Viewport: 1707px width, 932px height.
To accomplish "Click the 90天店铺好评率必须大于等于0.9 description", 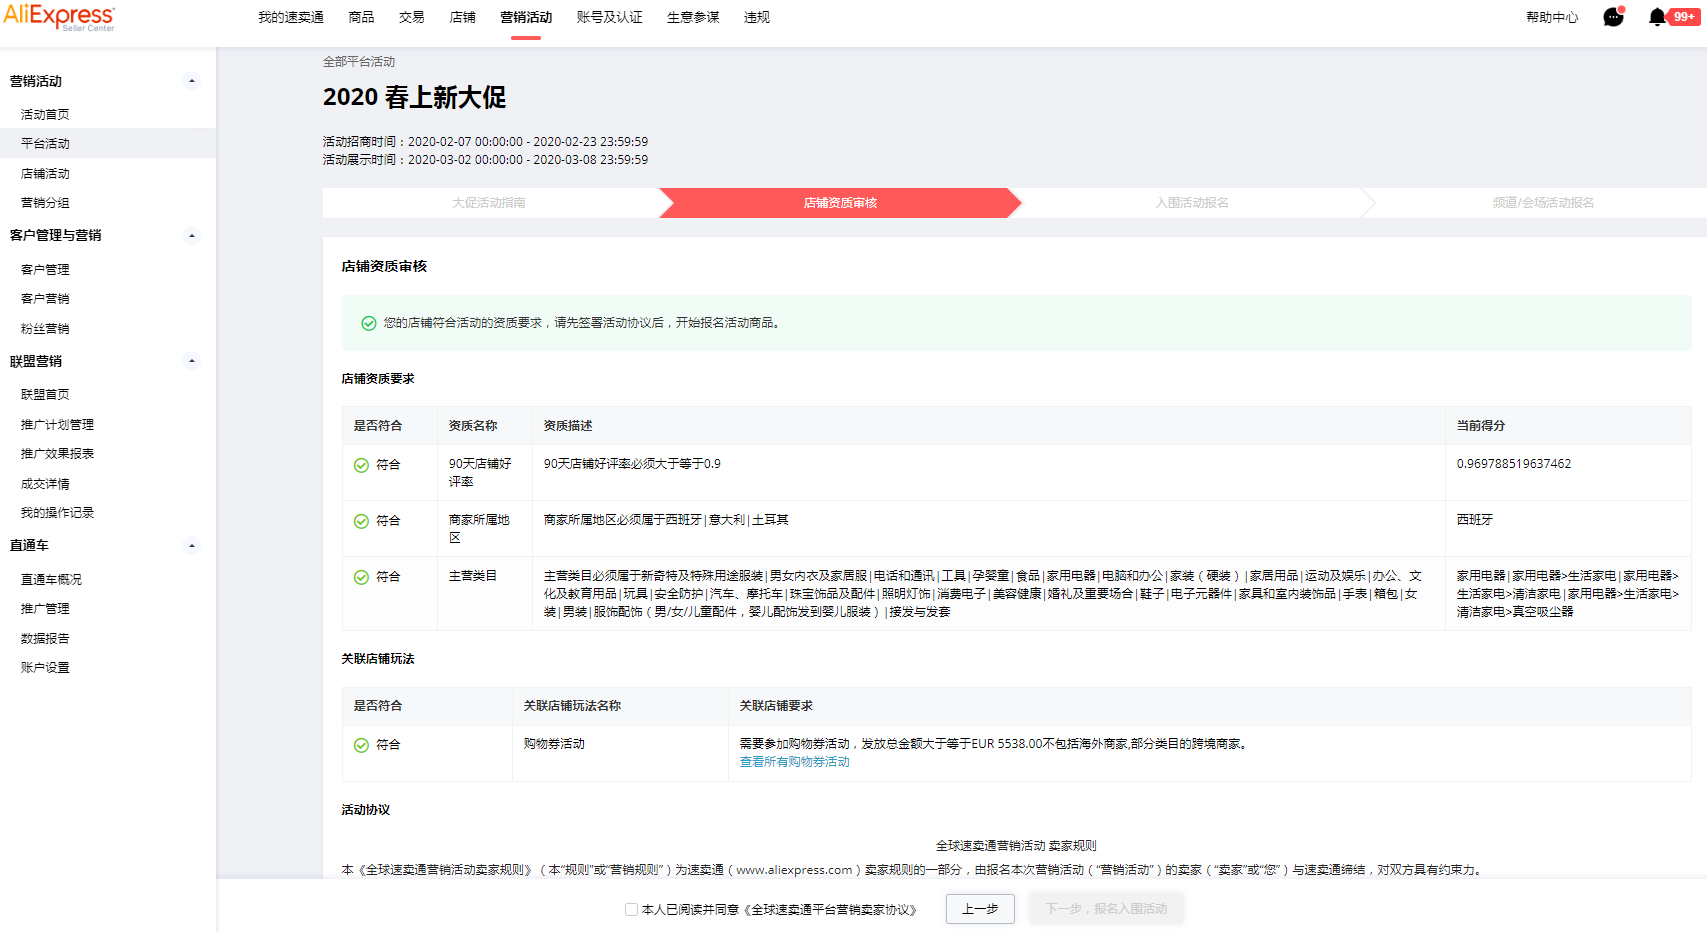I will tap(632, 464).
